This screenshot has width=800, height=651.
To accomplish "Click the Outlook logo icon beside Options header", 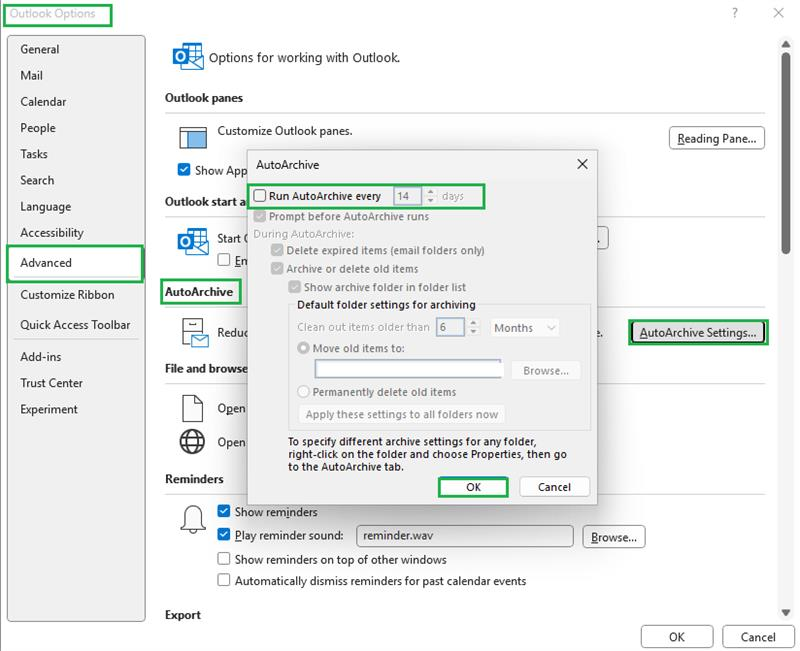I will click(x=188, y=56).
